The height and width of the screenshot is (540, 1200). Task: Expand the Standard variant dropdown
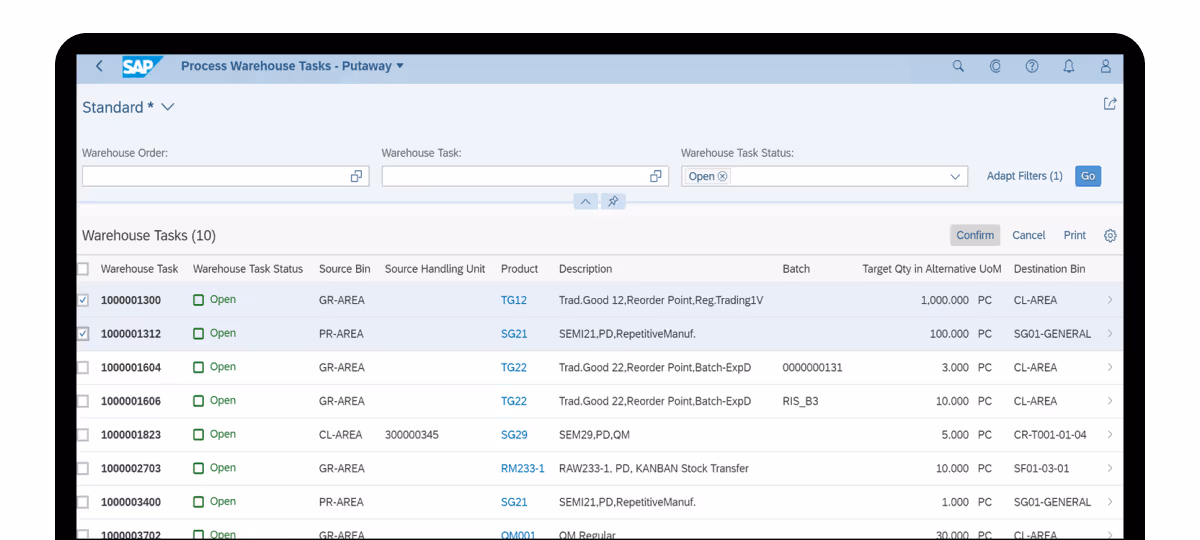(x=167, y=107)
